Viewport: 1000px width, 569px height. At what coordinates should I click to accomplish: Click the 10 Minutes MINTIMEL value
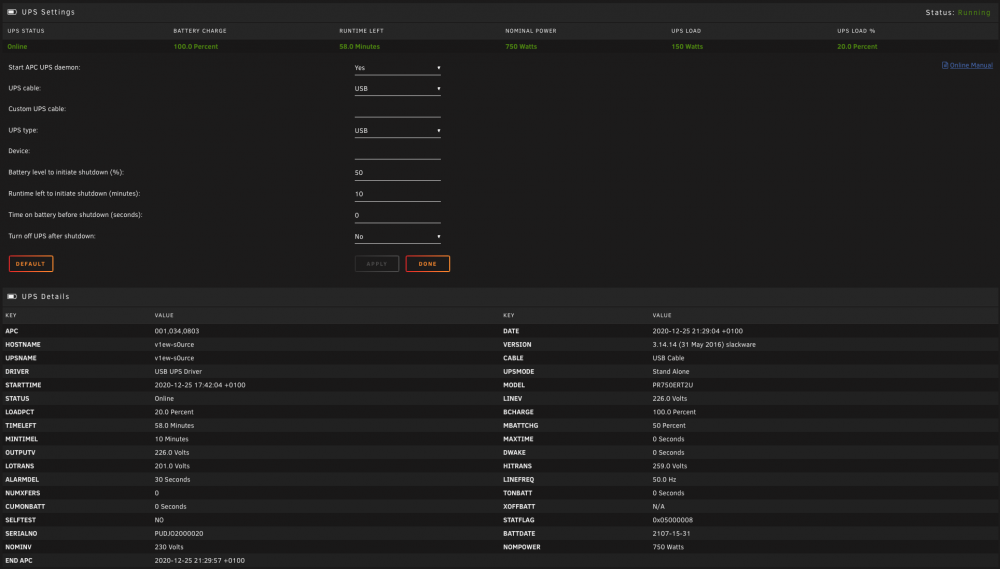click(x=172, y=439)
